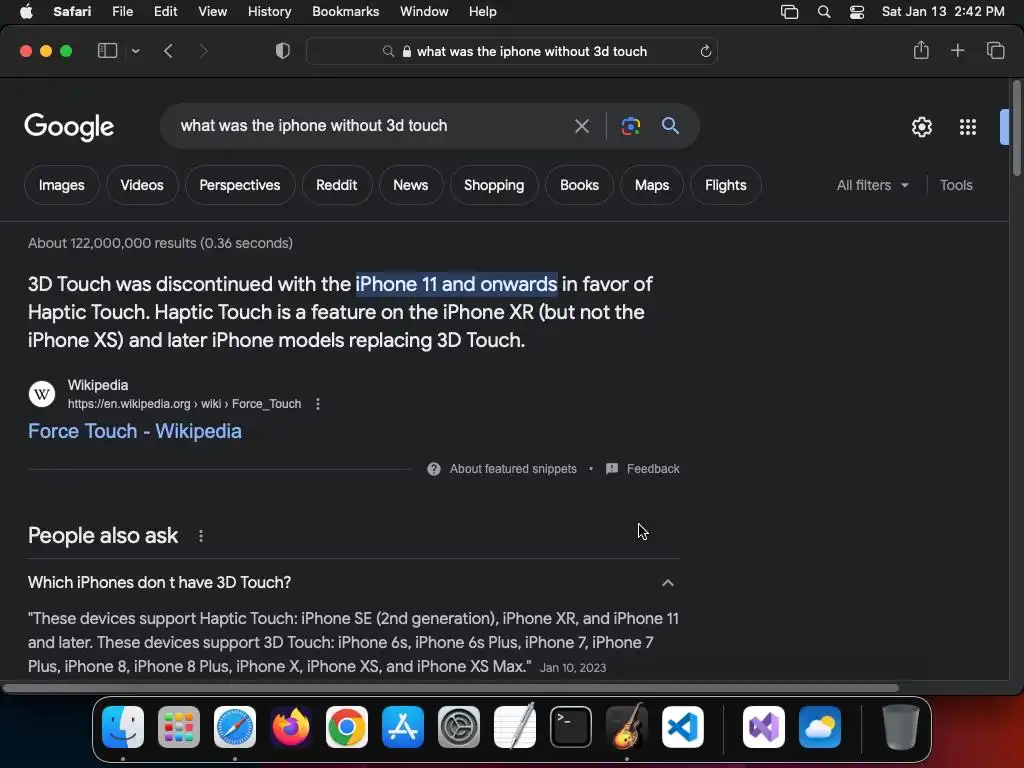1024x768 pixels.
Task: Open the Trash in the dock
Action: (x=901, y=727)
